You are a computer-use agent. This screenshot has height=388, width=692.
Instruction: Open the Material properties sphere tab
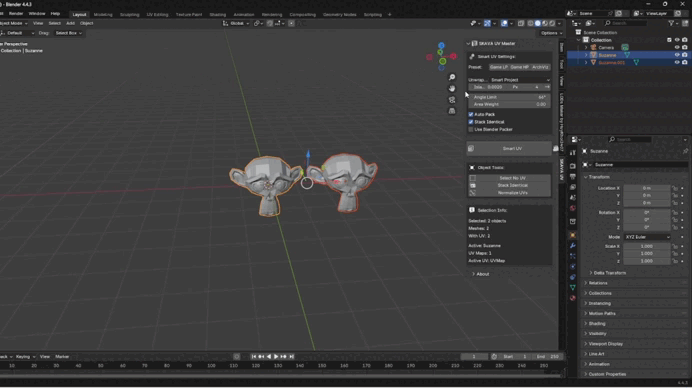[572, 298]
